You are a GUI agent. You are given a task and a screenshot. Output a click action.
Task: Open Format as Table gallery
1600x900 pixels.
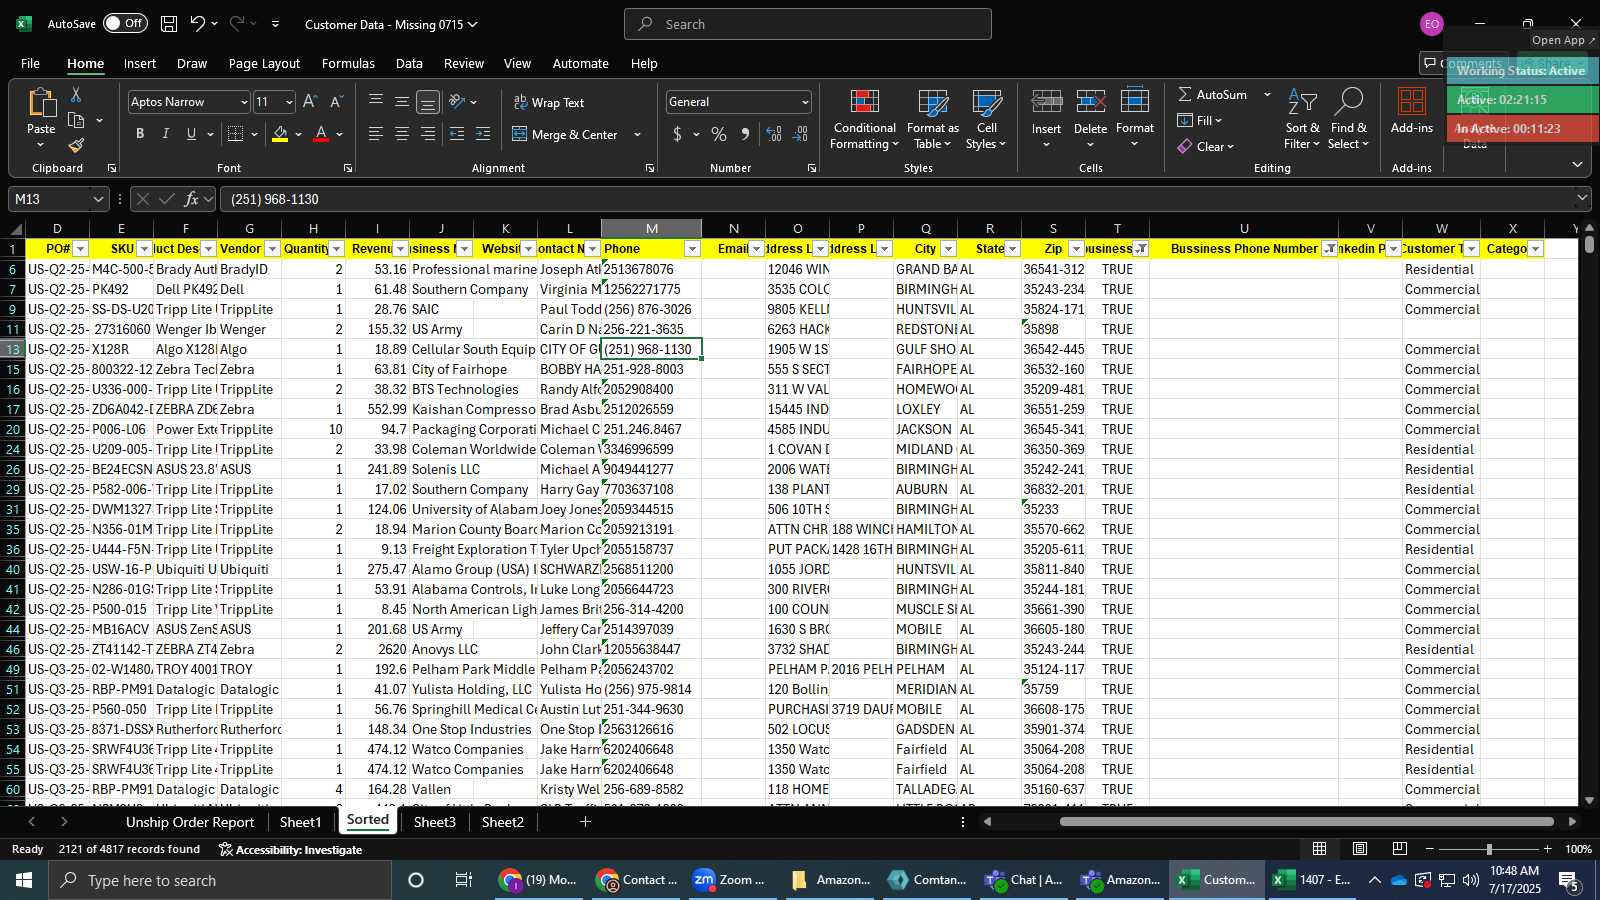click(x=932, y=120)
